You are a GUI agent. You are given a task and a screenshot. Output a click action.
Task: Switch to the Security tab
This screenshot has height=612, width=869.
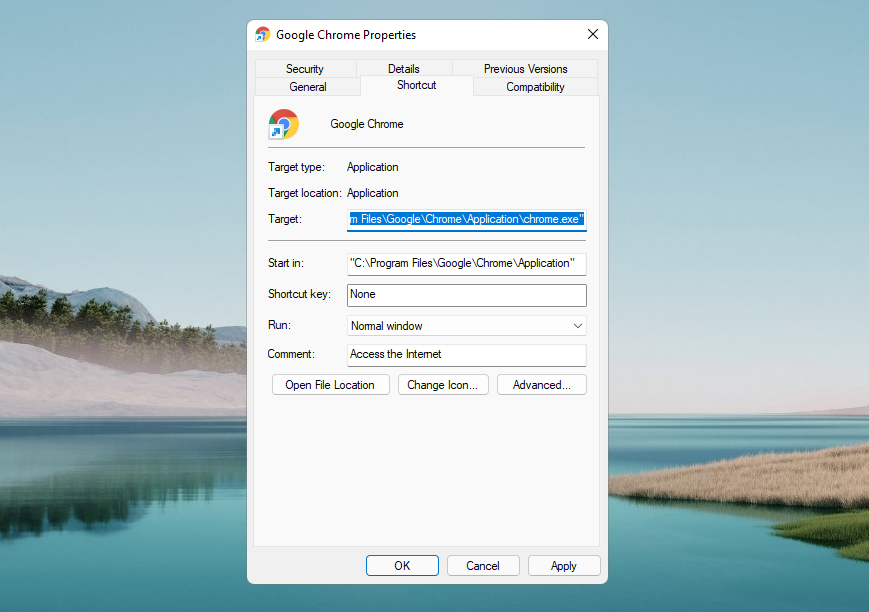pos(305,69)
